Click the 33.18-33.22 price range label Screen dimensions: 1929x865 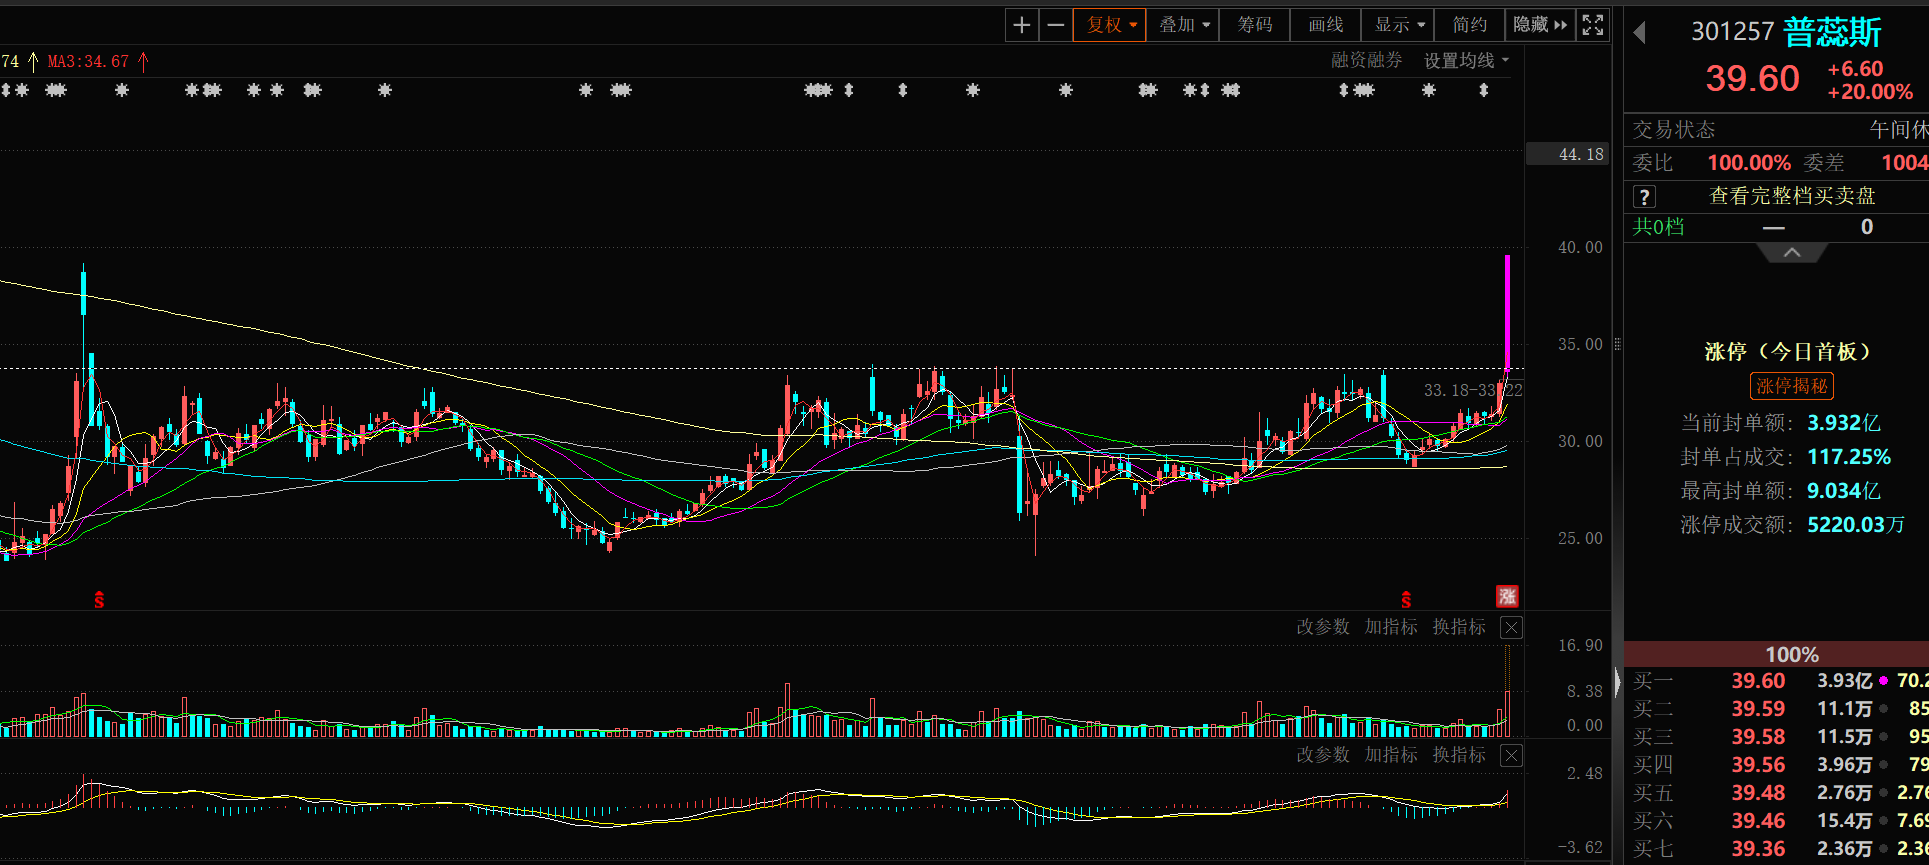coord(1473,390)
